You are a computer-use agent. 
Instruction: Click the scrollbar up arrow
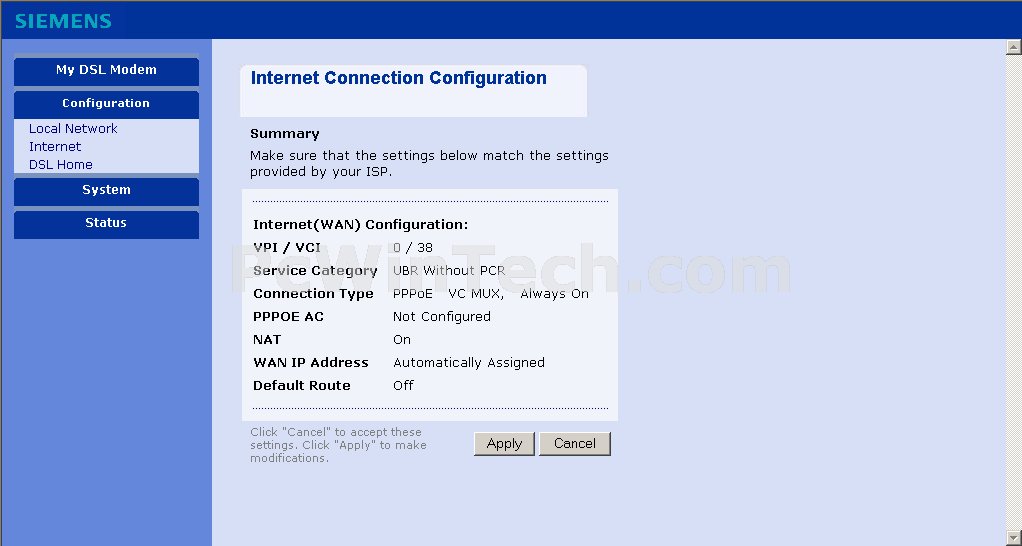tap(1014, 47)
